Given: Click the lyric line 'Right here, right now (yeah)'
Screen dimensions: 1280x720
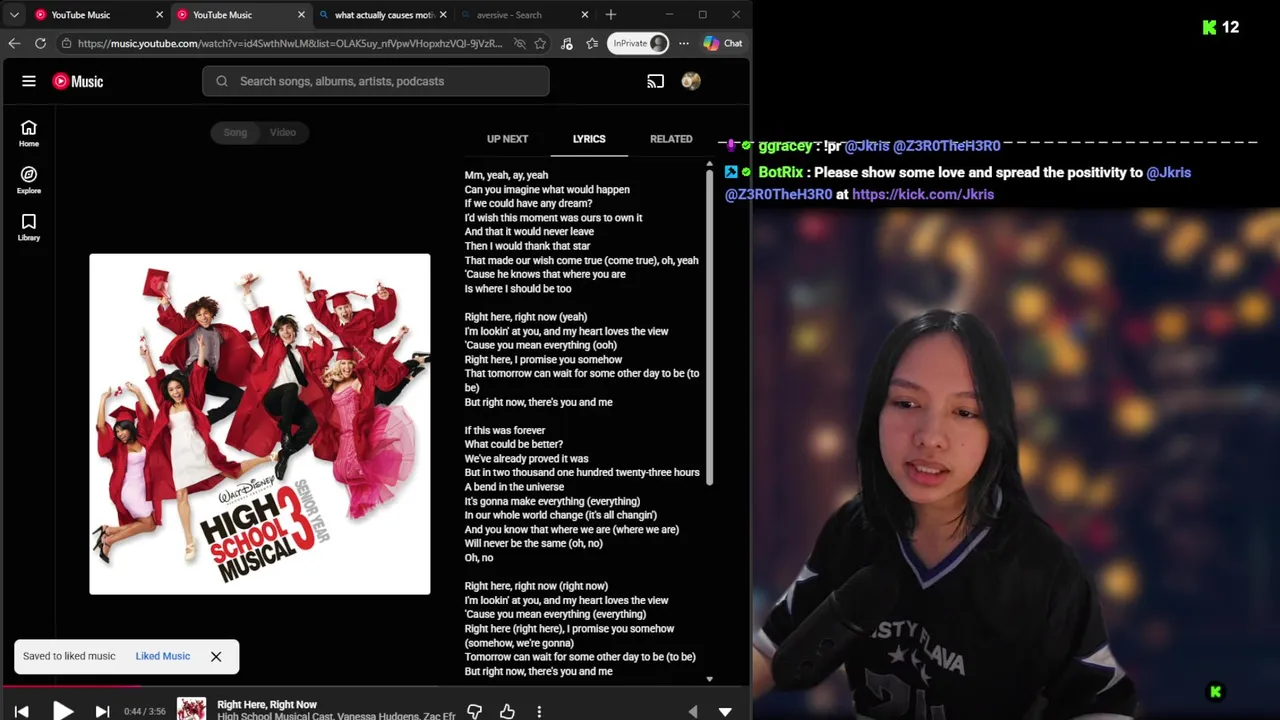Looking at the screenshot, I should pos(526,317).
